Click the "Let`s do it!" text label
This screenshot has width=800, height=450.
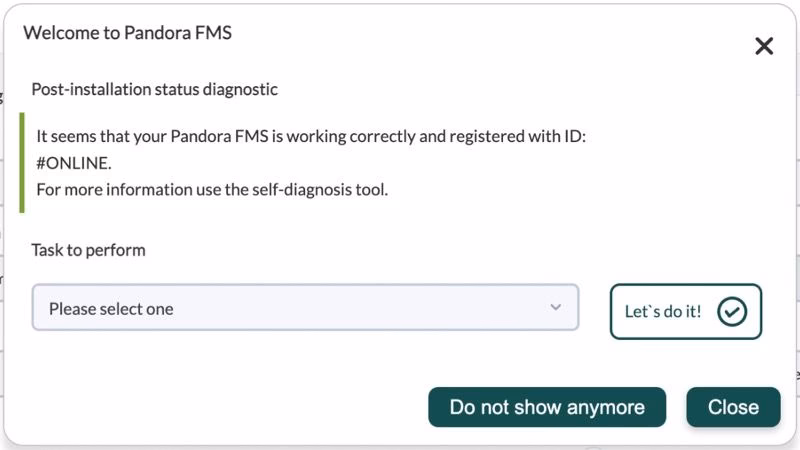[663, 312]
